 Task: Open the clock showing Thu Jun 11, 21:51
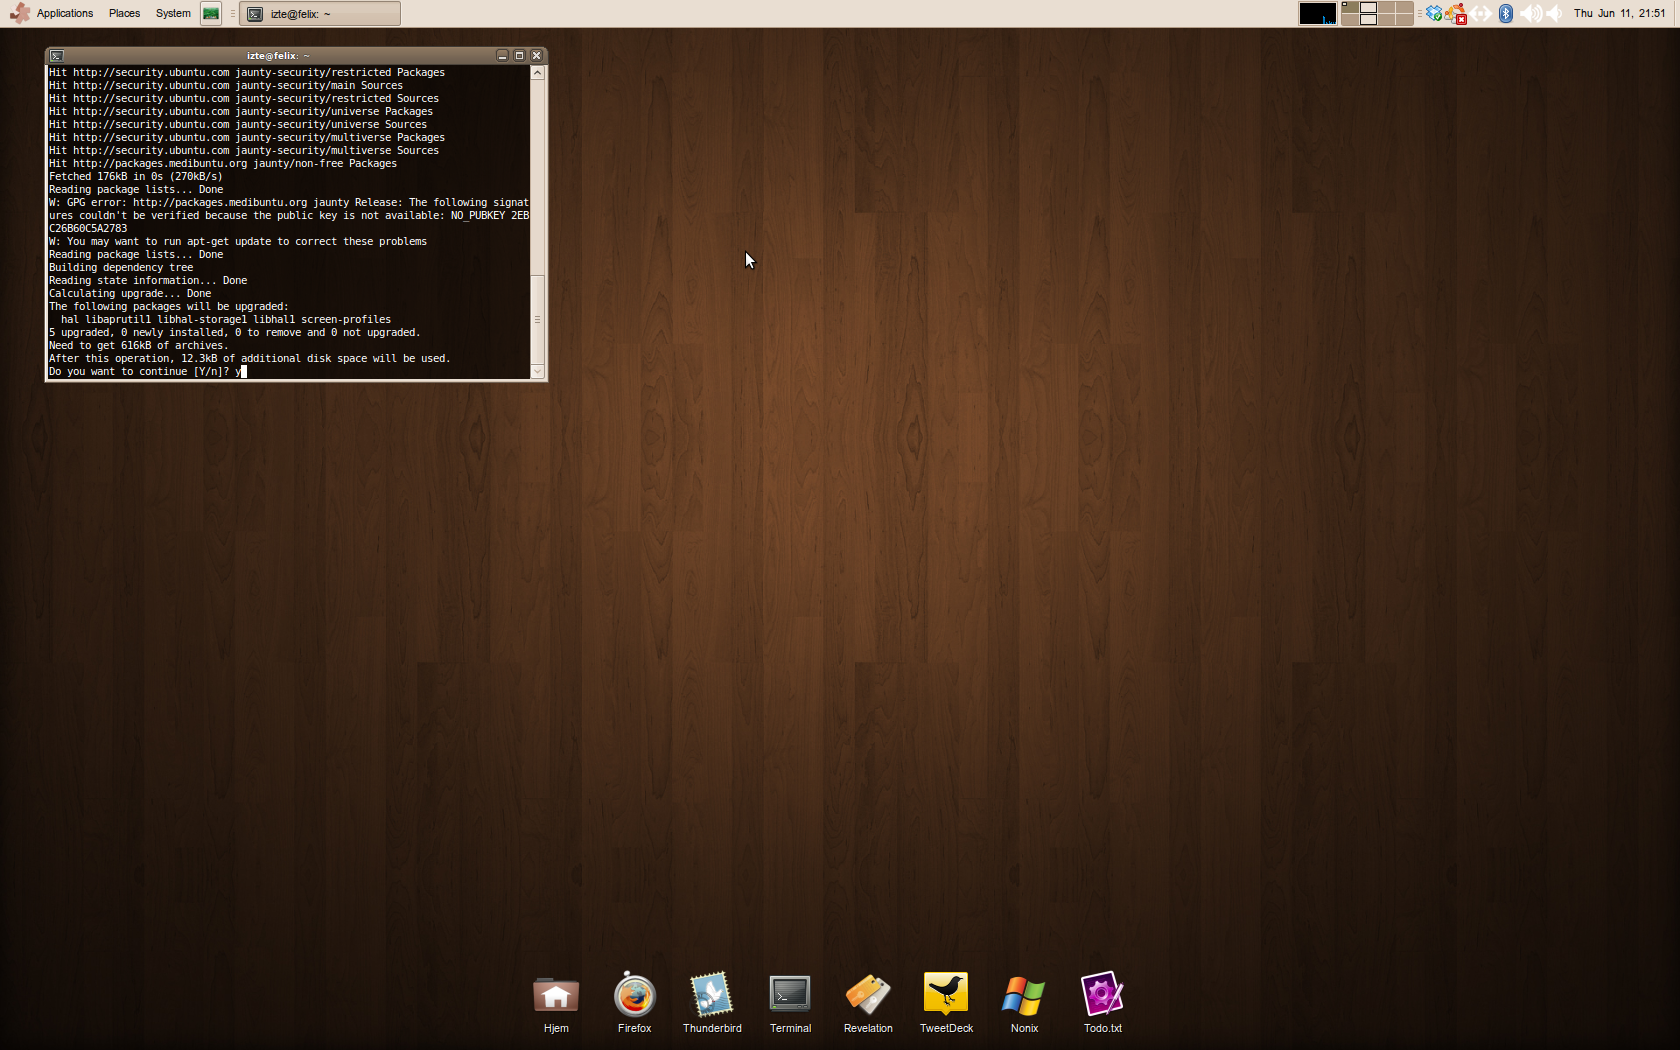(x=1619, y=13)
